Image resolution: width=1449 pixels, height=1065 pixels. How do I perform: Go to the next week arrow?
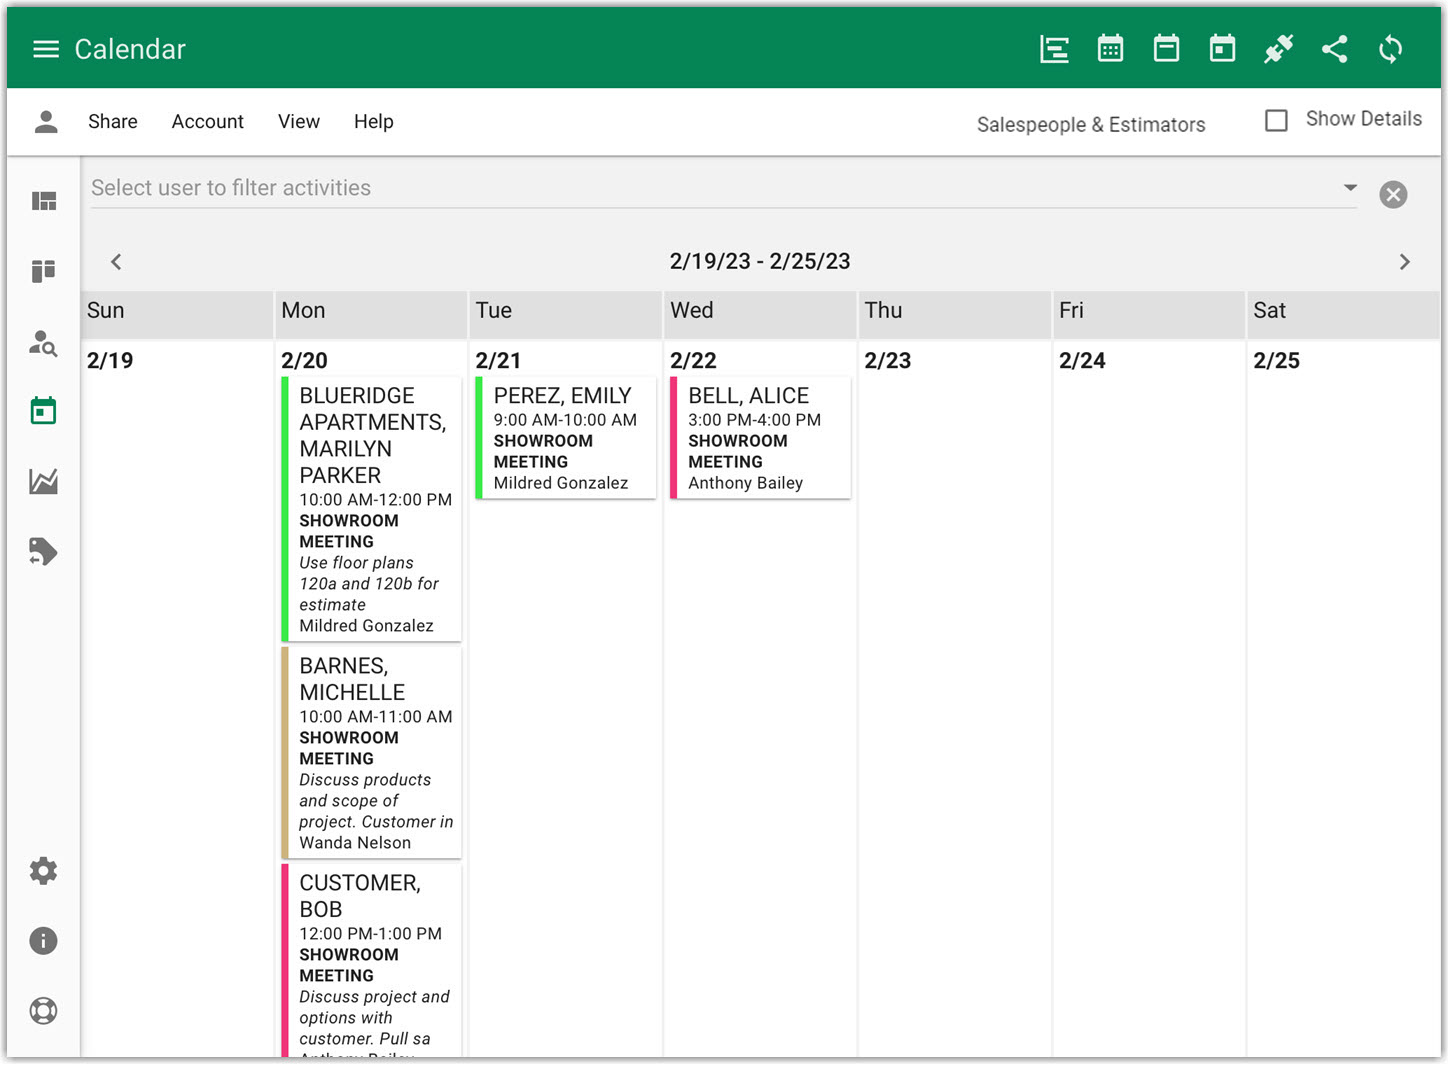pos(1404,262)
